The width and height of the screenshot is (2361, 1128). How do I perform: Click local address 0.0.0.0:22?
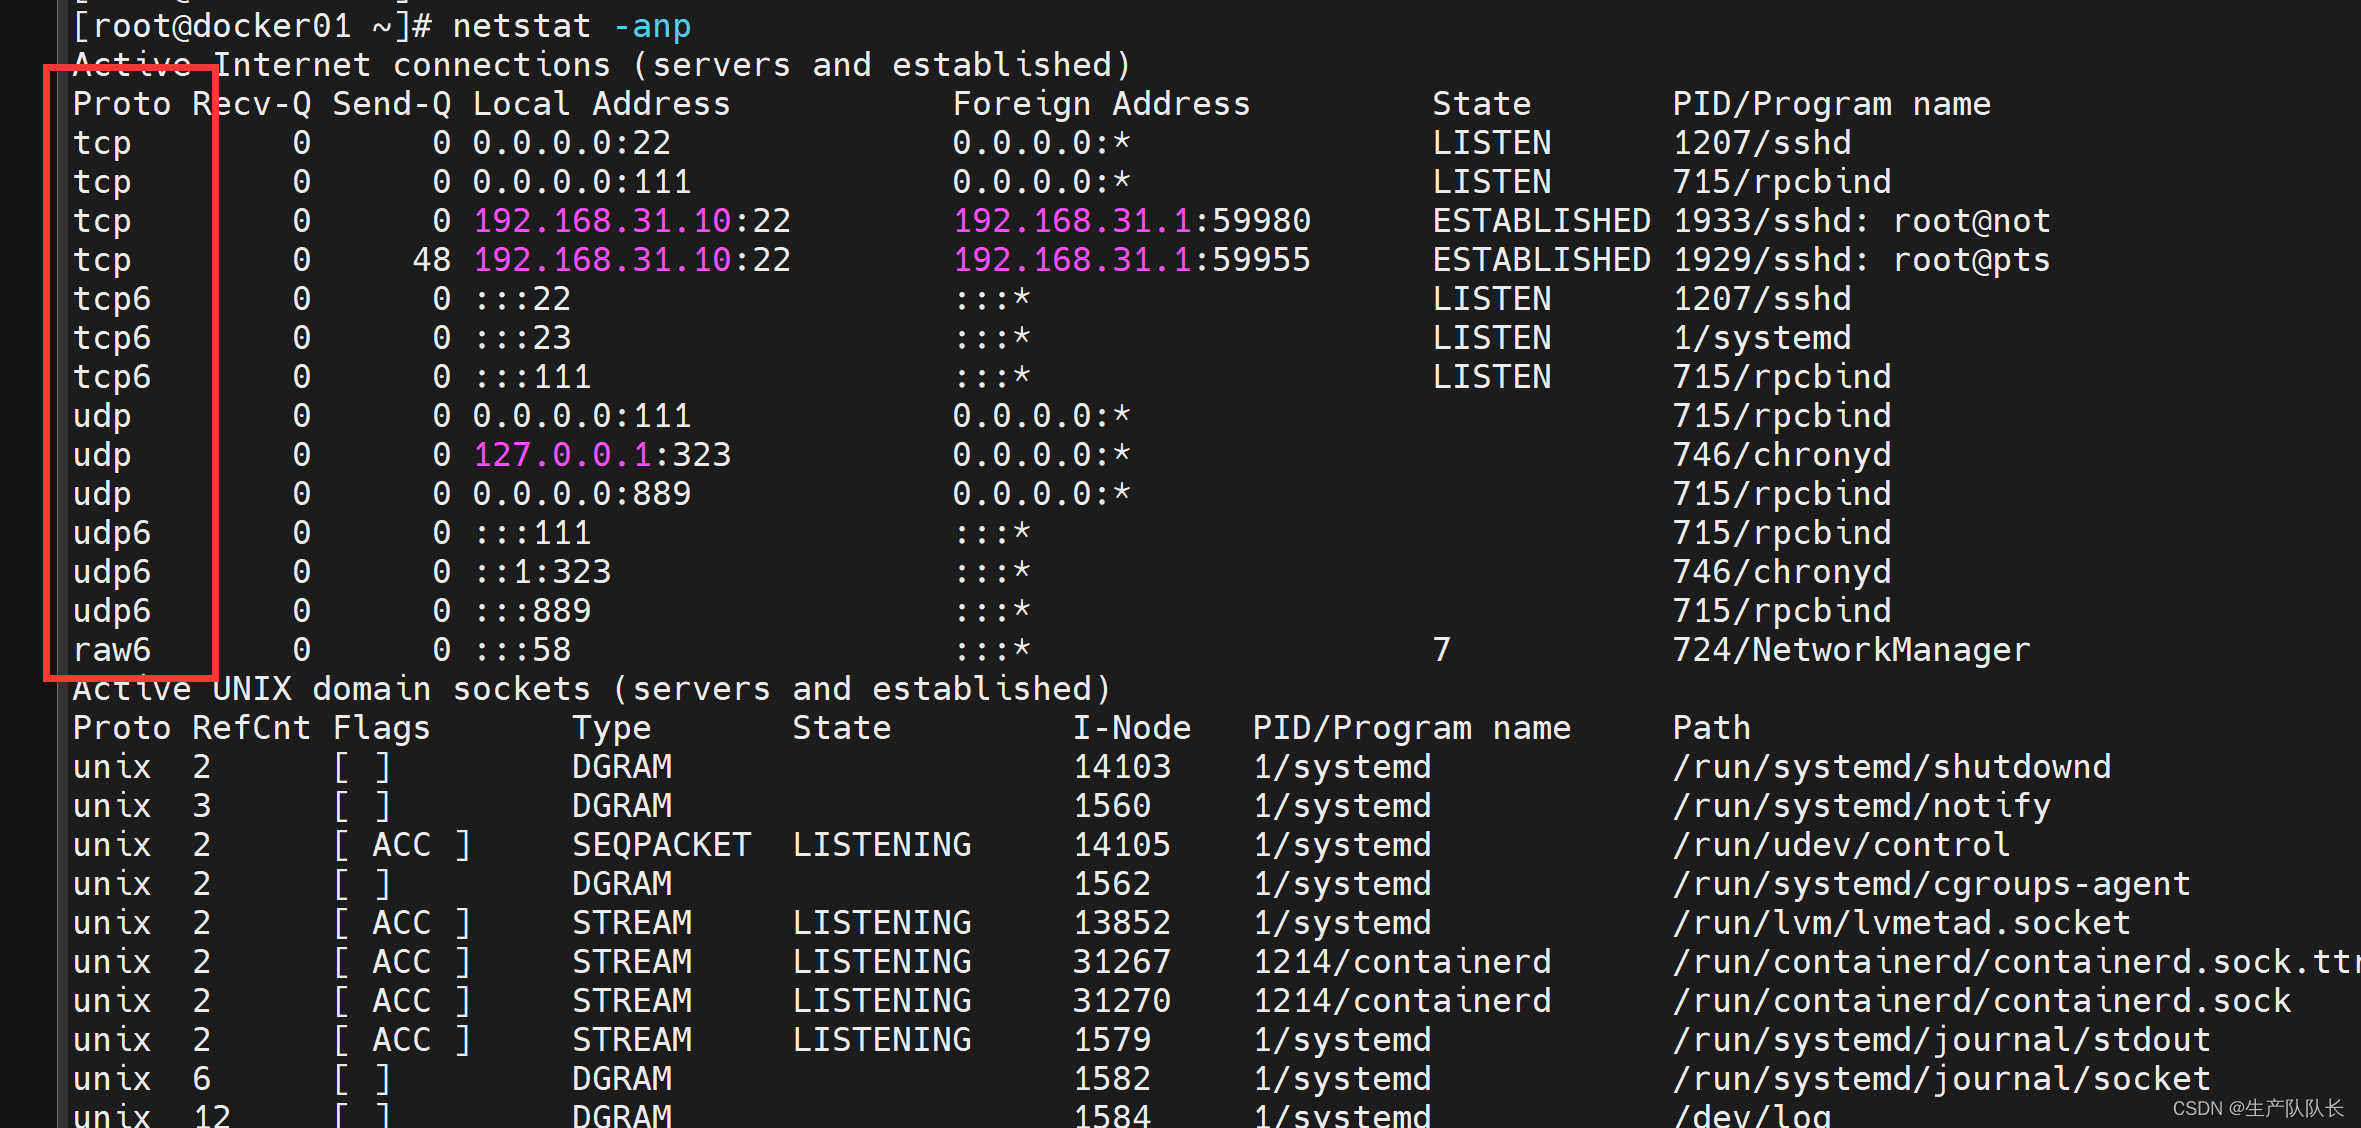pos(571,143)
